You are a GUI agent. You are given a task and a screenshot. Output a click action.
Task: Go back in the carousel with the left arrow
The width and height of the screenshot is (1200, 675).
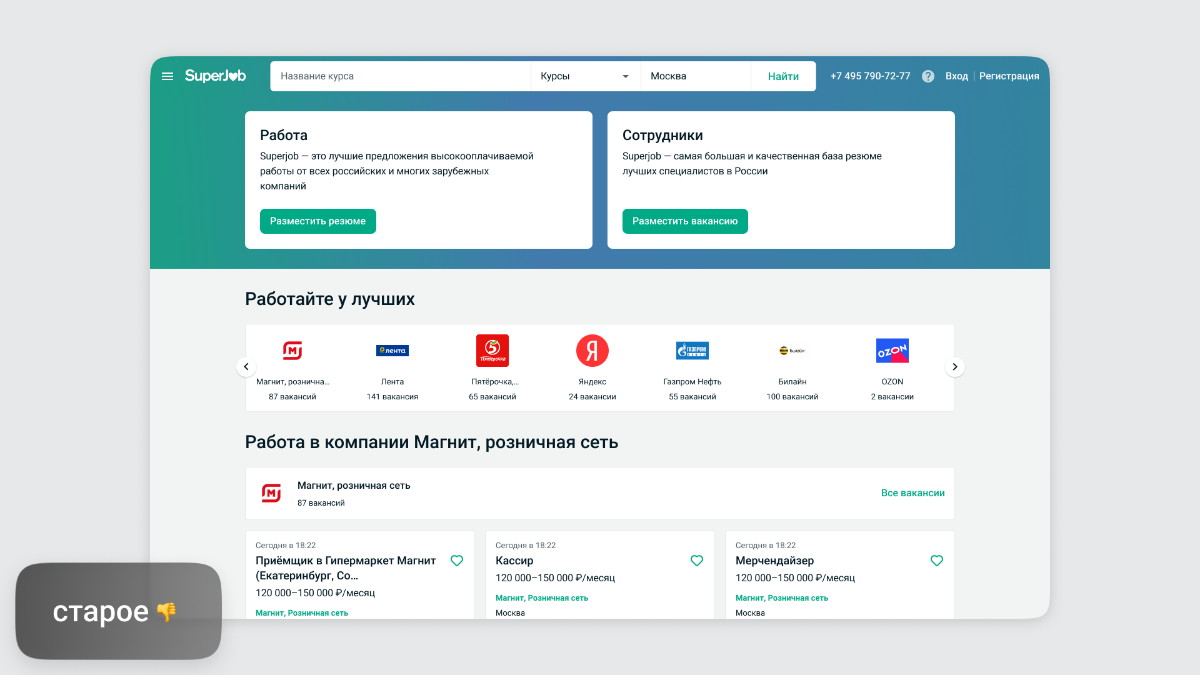[x=246, y=366]
